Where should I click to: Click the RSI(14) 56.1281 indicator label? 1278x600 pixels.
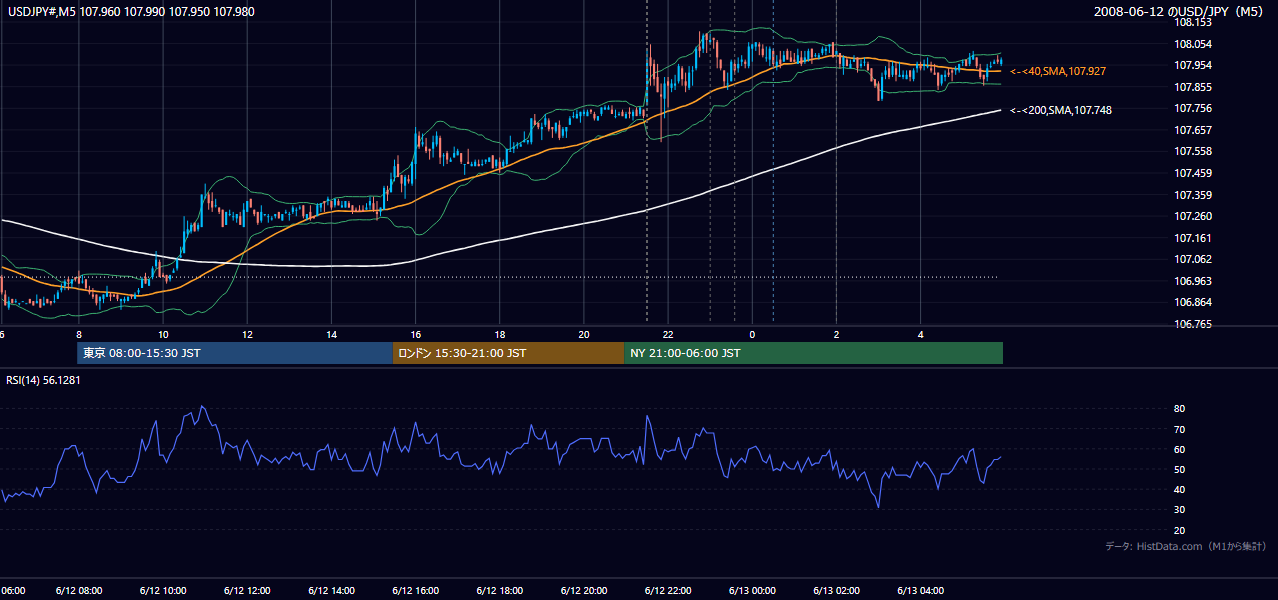coord(43,380)
